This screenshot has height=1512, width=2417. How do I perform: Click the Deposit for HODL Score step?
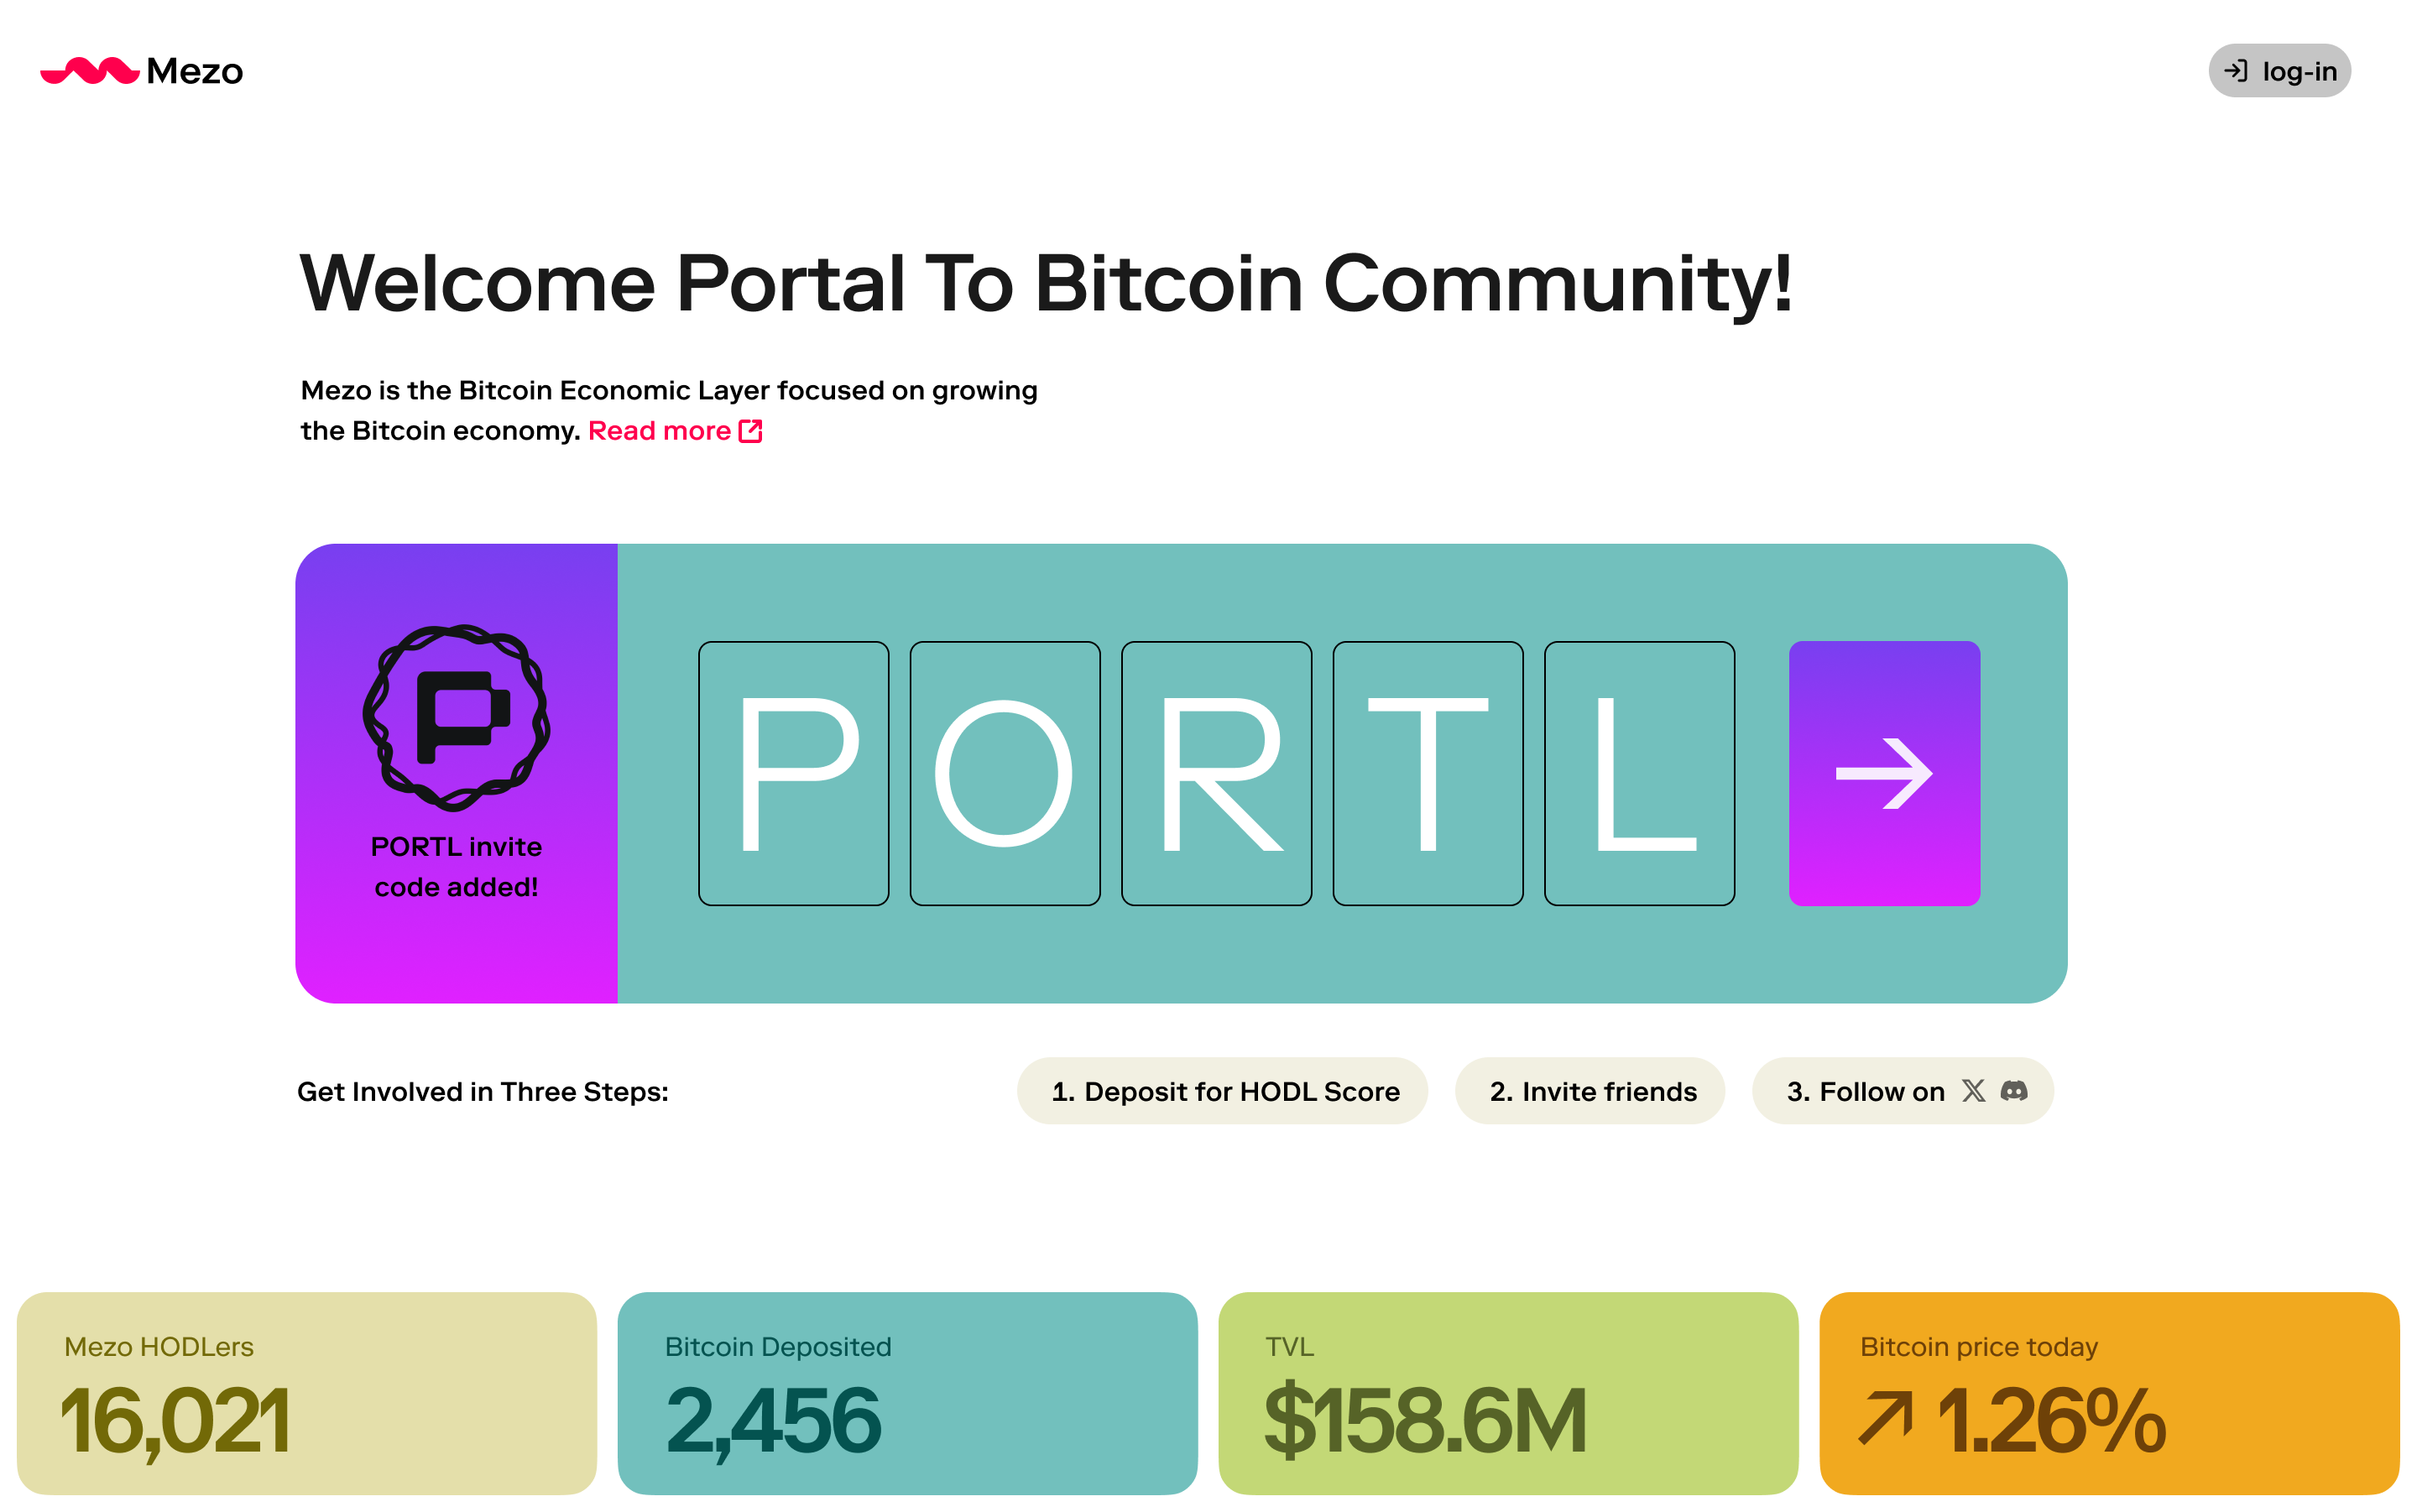click(x=1222, y=1091)
